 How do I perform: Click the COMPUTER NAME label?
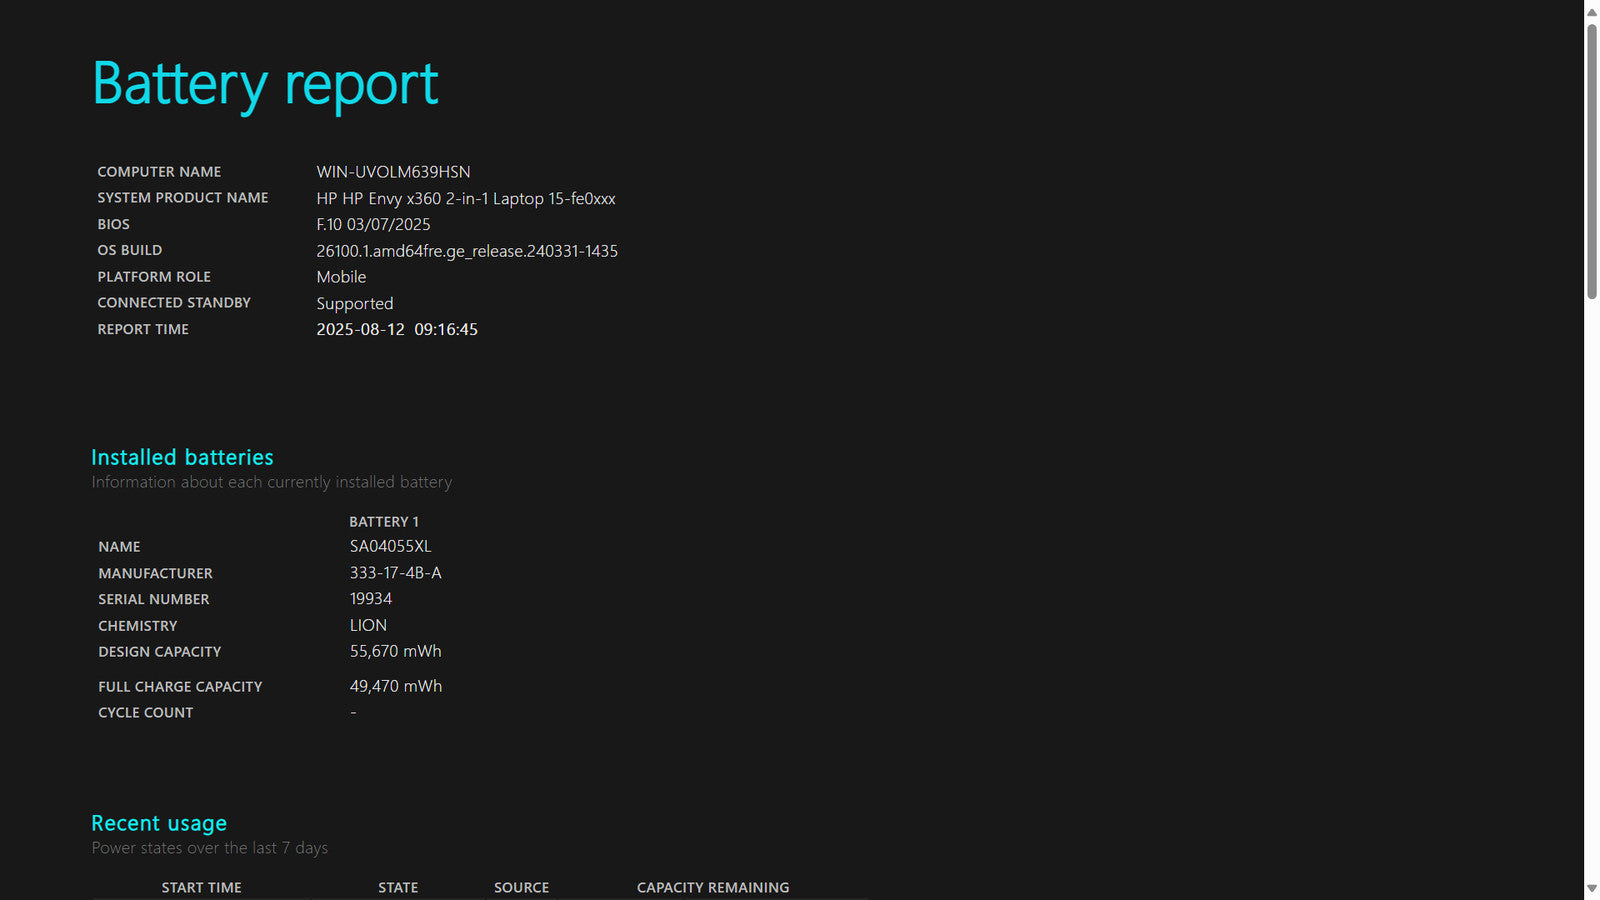[159, 172]
